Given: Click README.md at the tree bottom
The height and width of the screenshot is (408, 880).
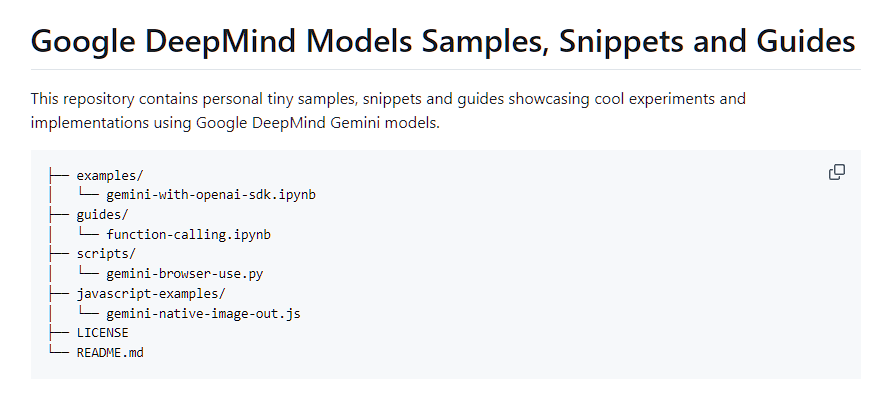Looking at the screenshot, I should 110,352.
